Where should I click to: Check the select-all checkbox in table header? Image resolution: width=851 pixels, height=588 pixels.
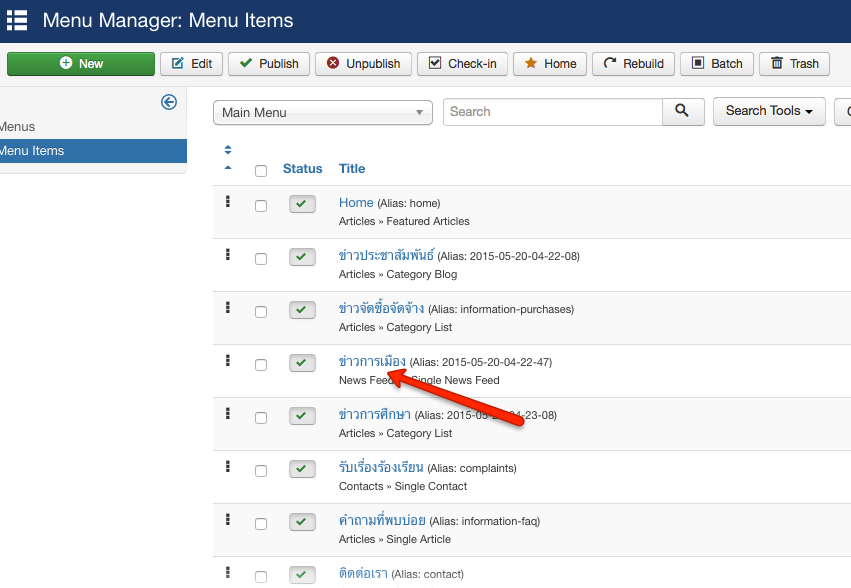pyautogui.click(x=261, y=170)
